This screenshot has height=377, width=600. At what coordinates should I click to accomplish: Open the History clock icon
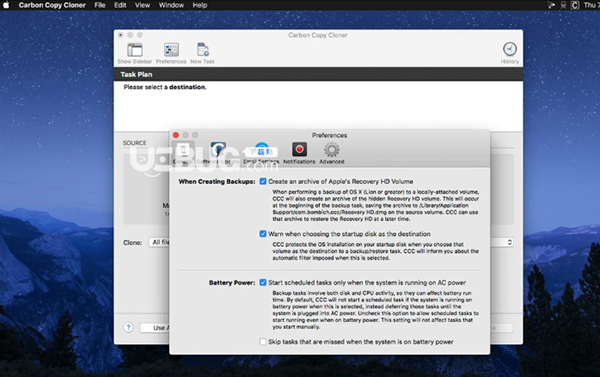(509, 49)
